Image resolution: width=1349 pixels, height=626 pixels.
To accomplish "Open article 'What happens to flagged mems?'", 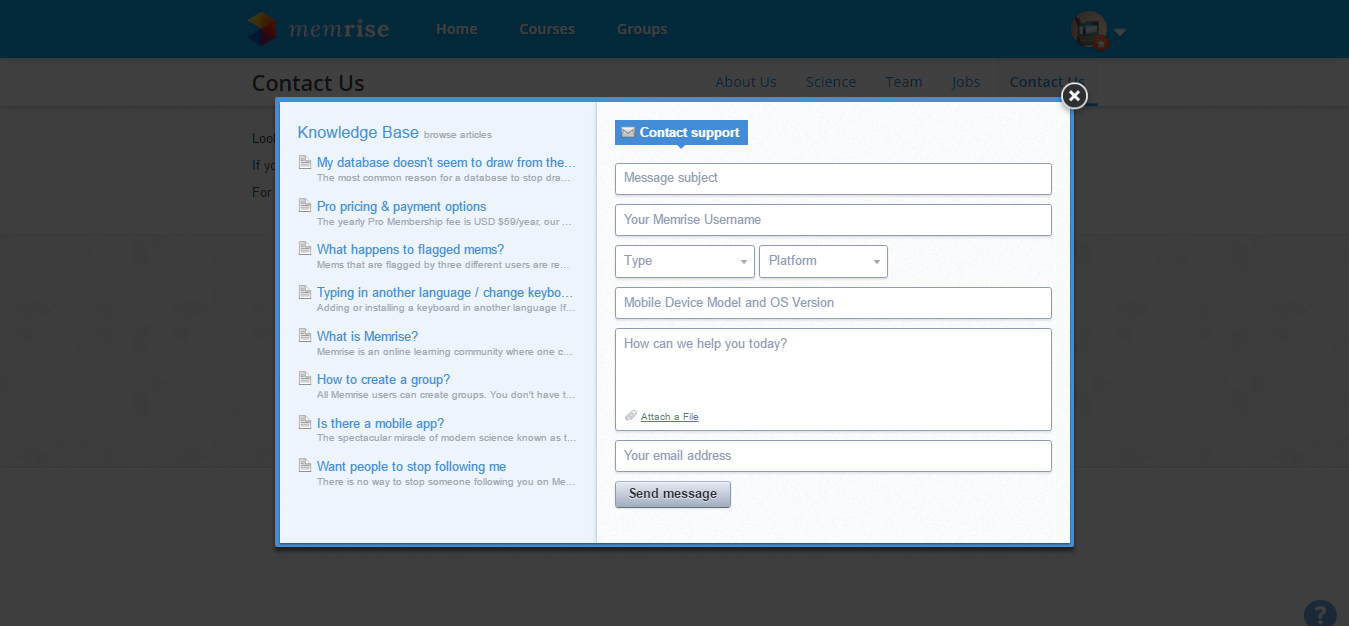I will (410, 249).
